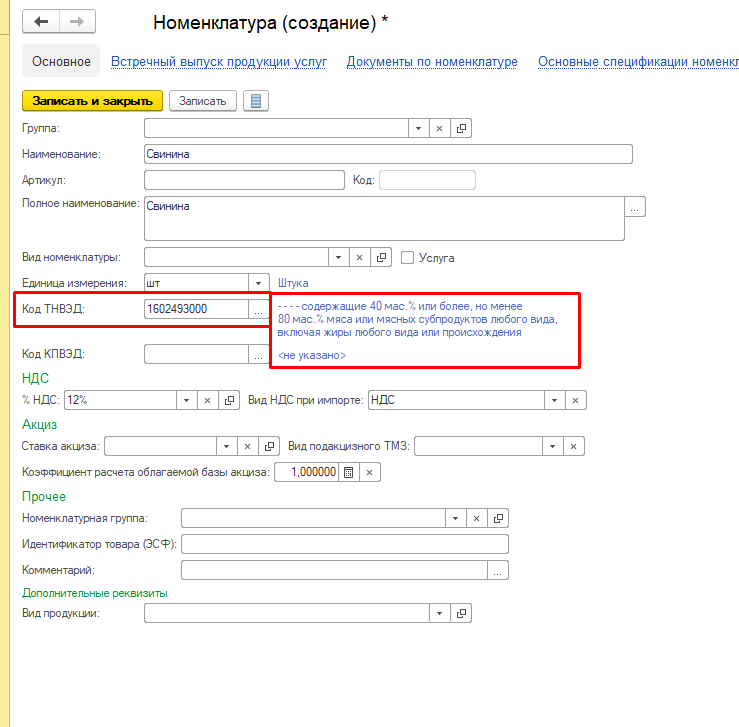Open Номенклатурная группа item form

point(498,518)
